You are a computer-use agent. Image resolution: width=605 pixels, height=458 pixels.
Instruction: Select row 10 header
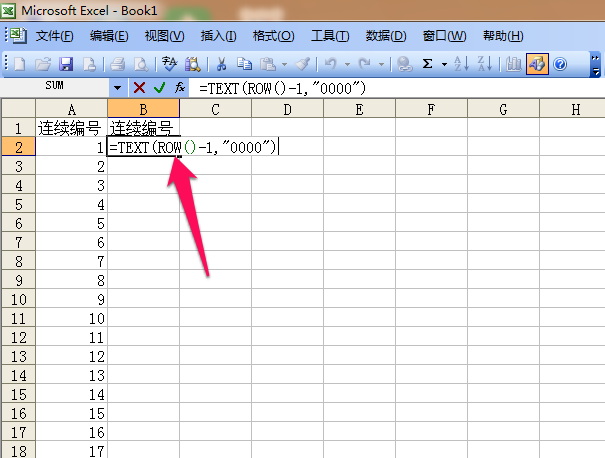pyautogui.click(x=19, y=299)
